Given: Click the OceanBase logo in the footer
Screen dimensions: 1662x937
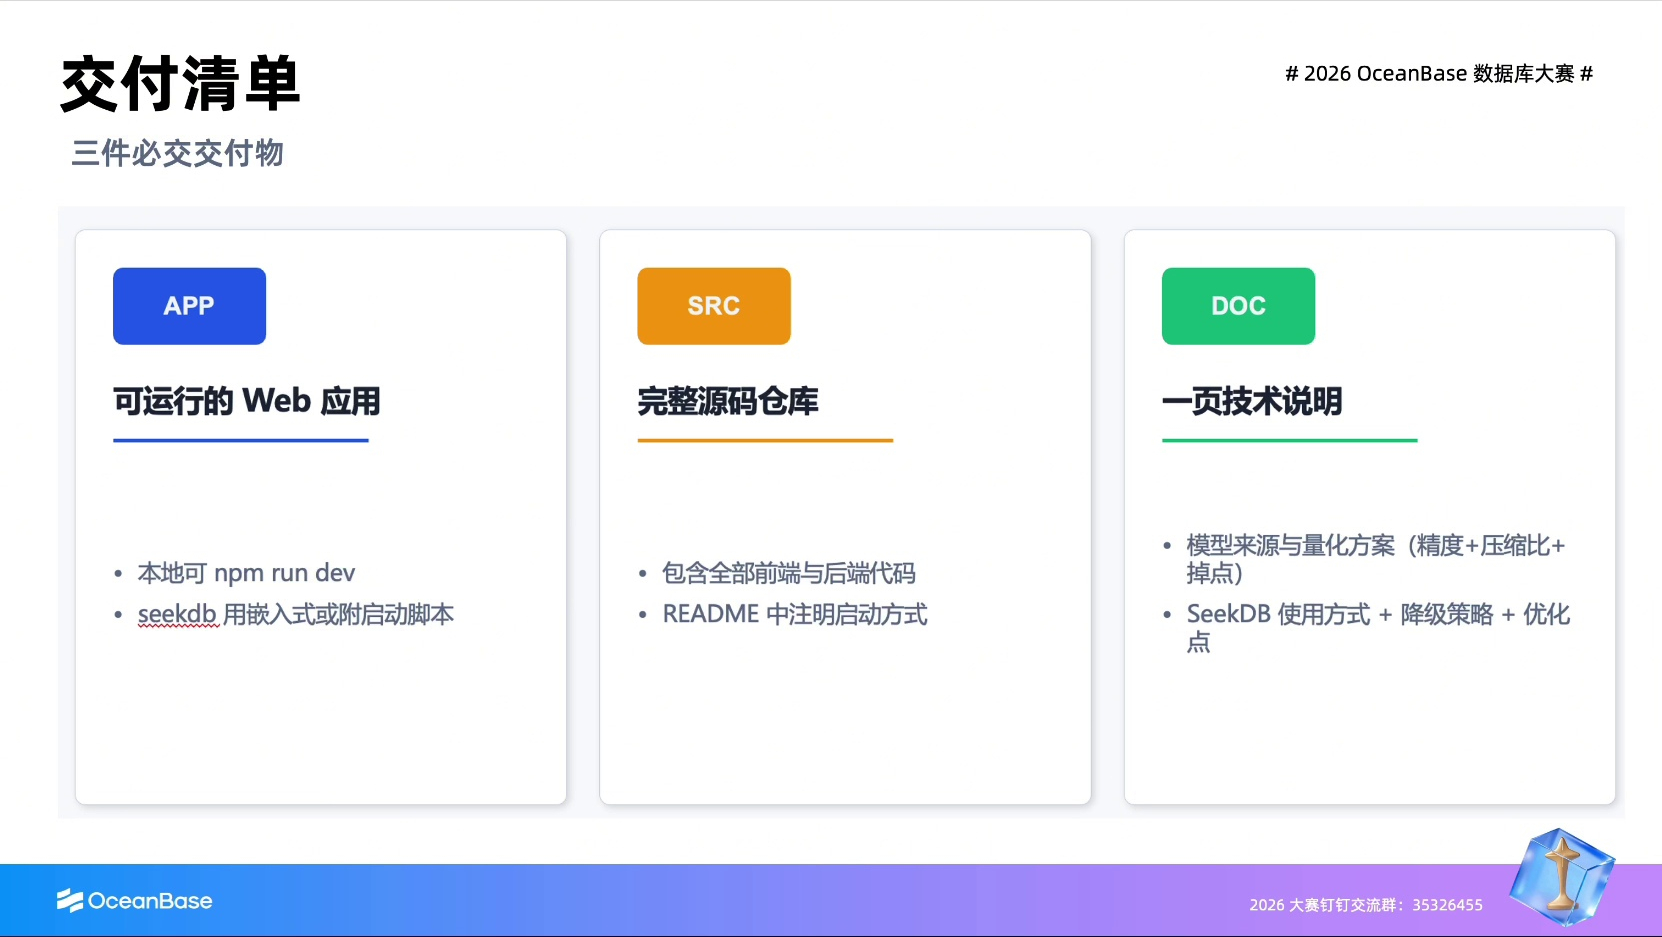Looking at the screenshot, I should pyautogui.click(x=135, y=901).
